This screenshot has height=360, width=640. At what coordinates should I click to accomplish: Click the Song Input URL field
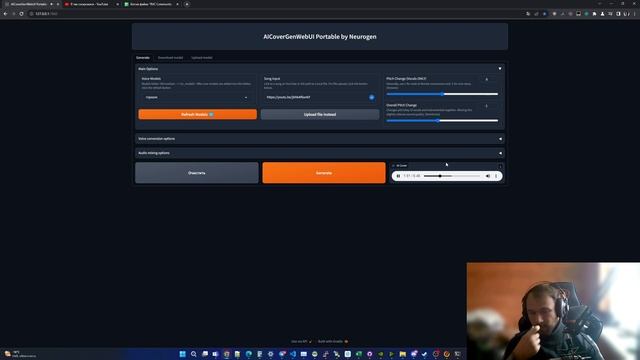pos(316,98)
